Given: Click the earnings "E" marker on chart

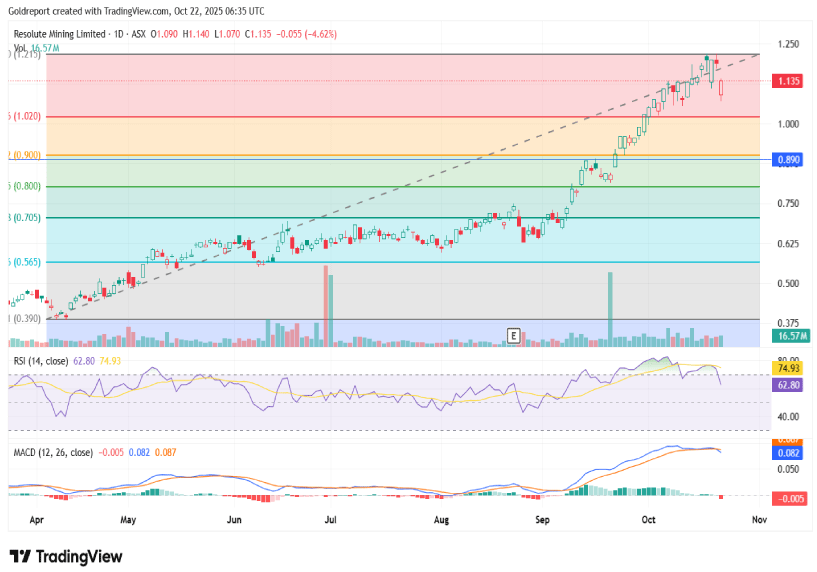Looking at the screenshot, I should (x=514, y=335).
